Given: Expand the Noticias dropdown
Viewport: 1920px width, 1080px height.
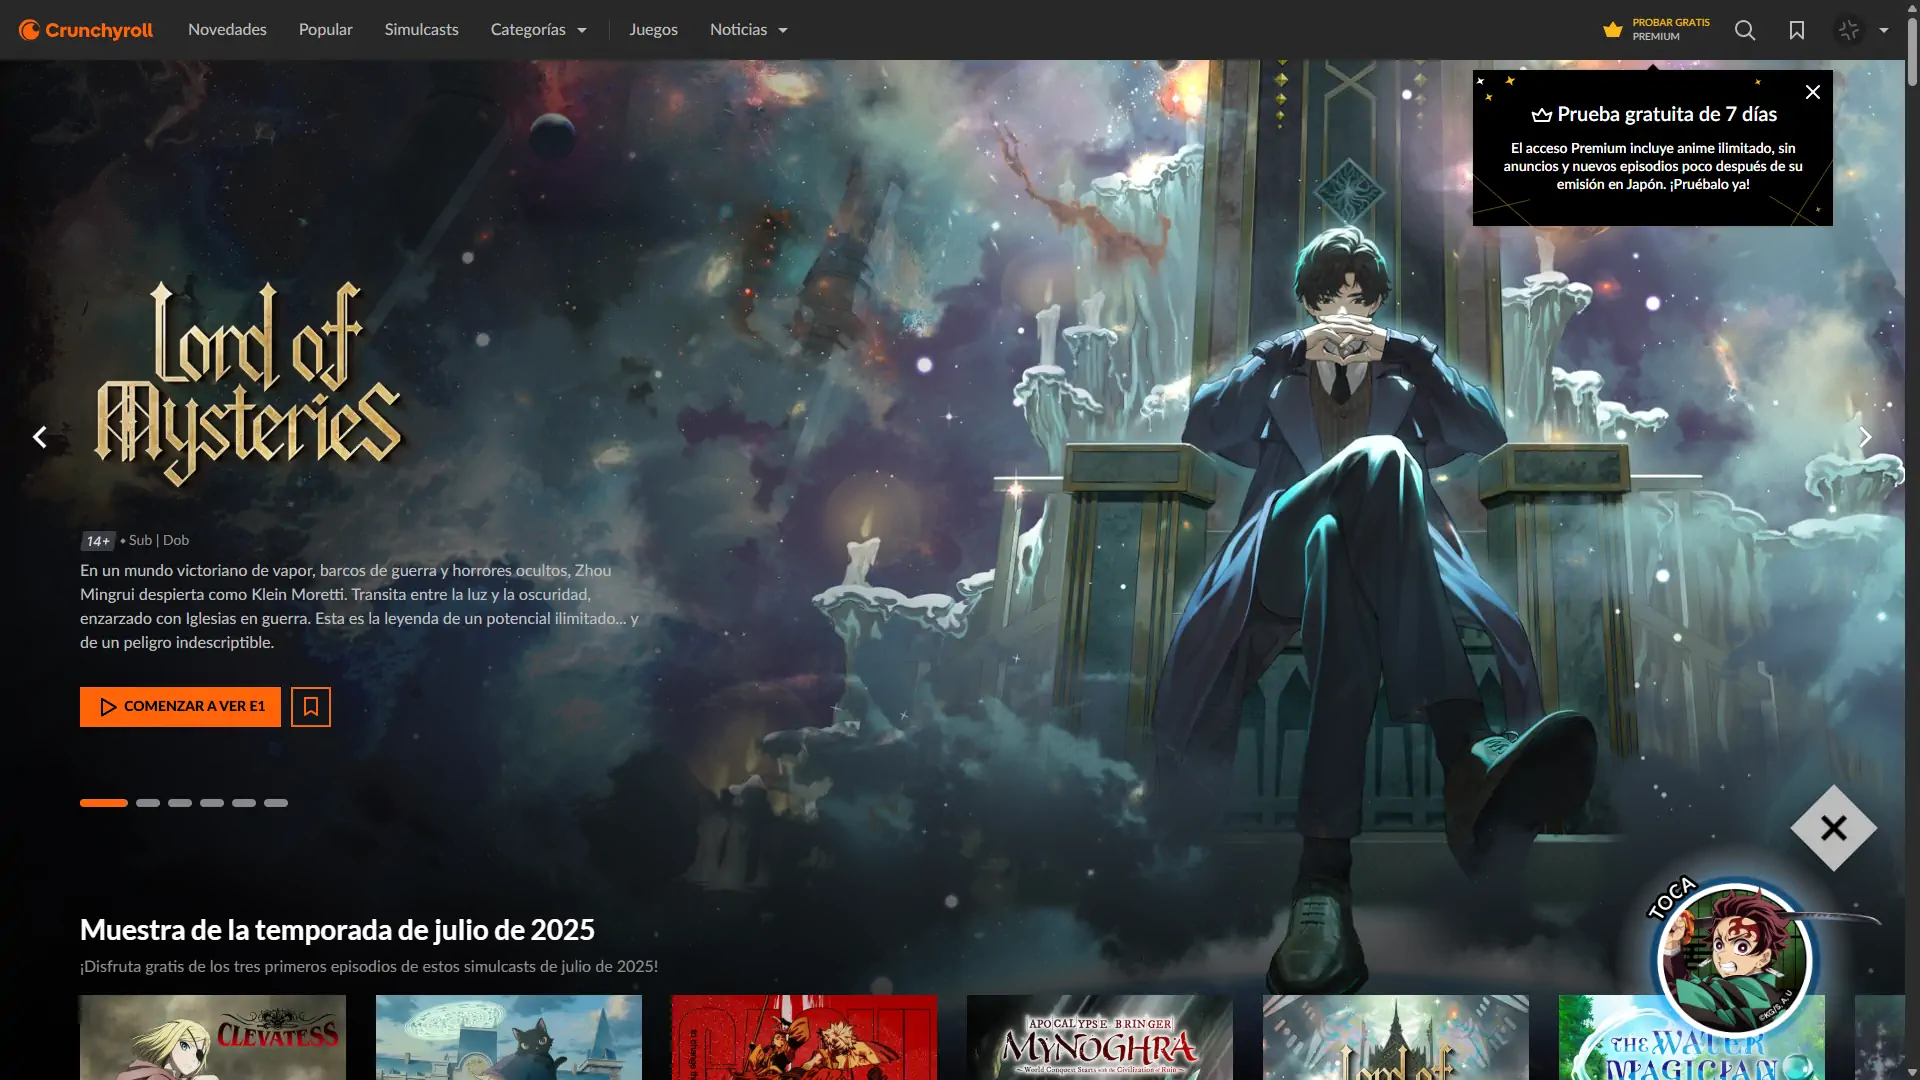Looking at the screenshot, I should [749, 30].
